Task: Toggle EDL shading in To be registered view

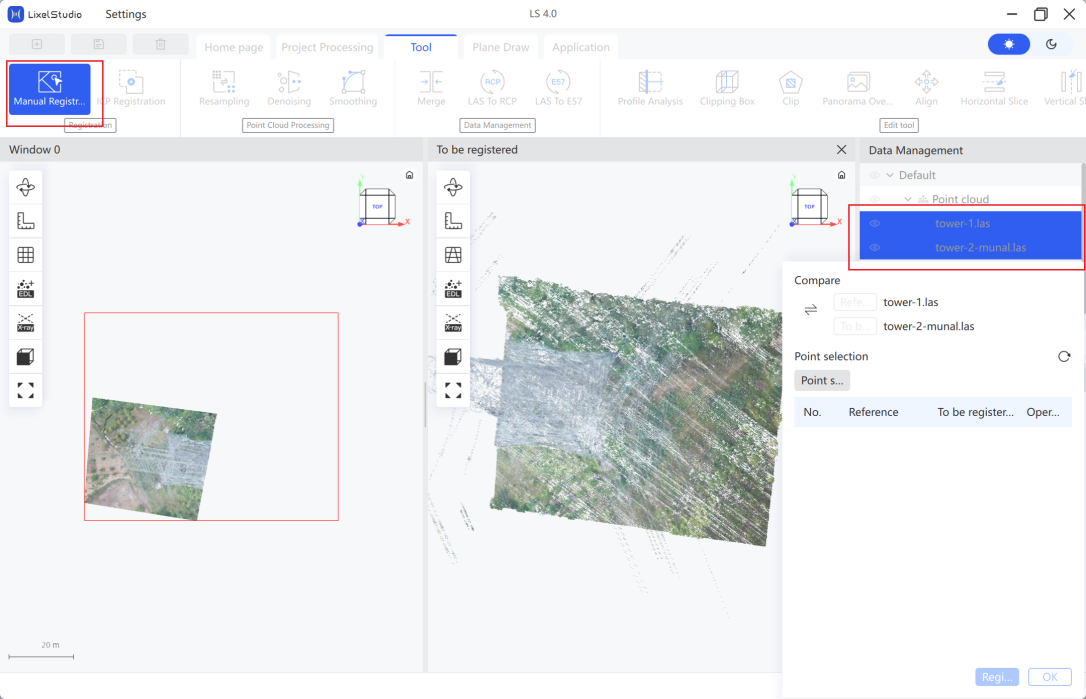Action: click(453, 289)
